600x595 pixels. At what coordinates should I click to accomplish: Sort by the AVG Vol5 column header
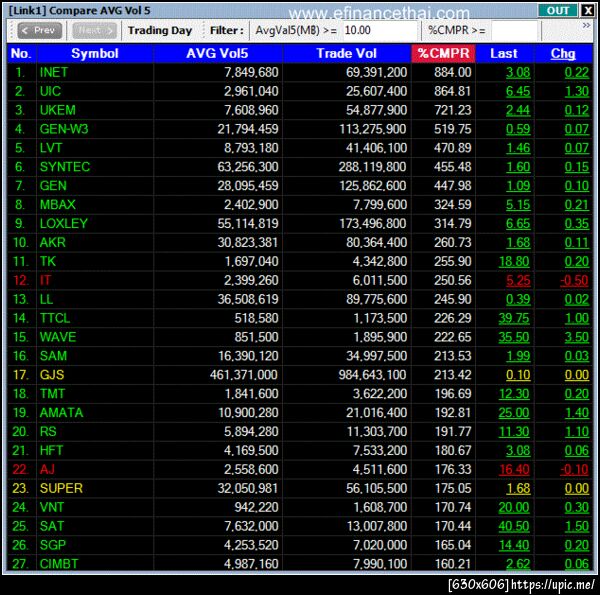[x=217, y=54]
